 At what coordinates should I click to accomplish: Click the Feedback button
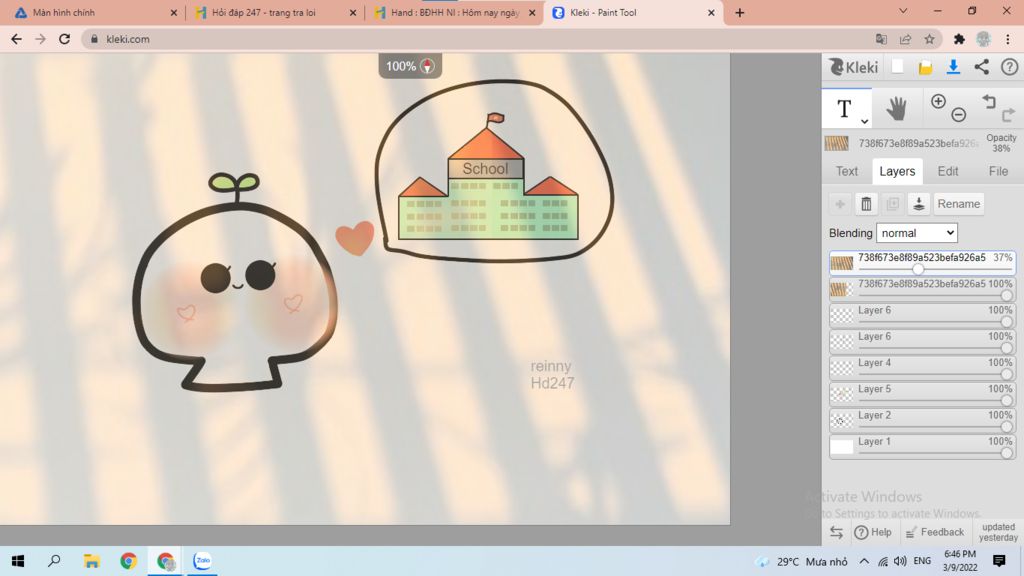click(935, 532)
